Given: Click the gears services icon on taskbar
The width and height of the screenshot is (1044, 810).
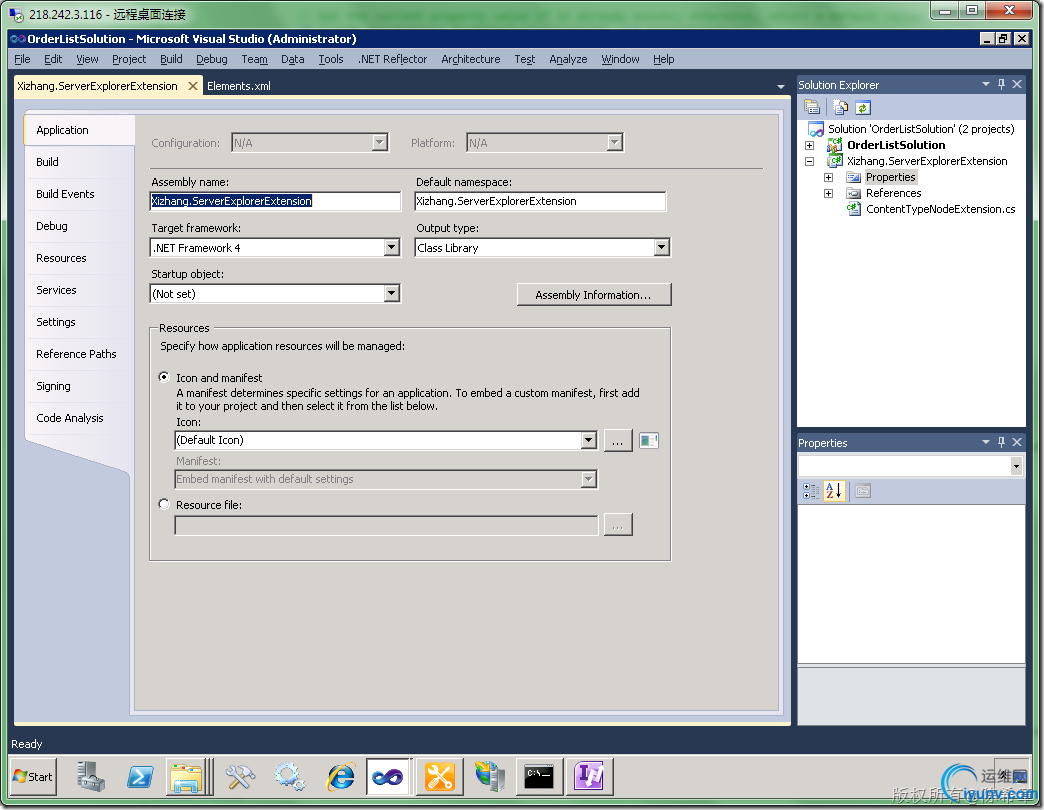Looking at the screenshot, I should tap(290, 776).
